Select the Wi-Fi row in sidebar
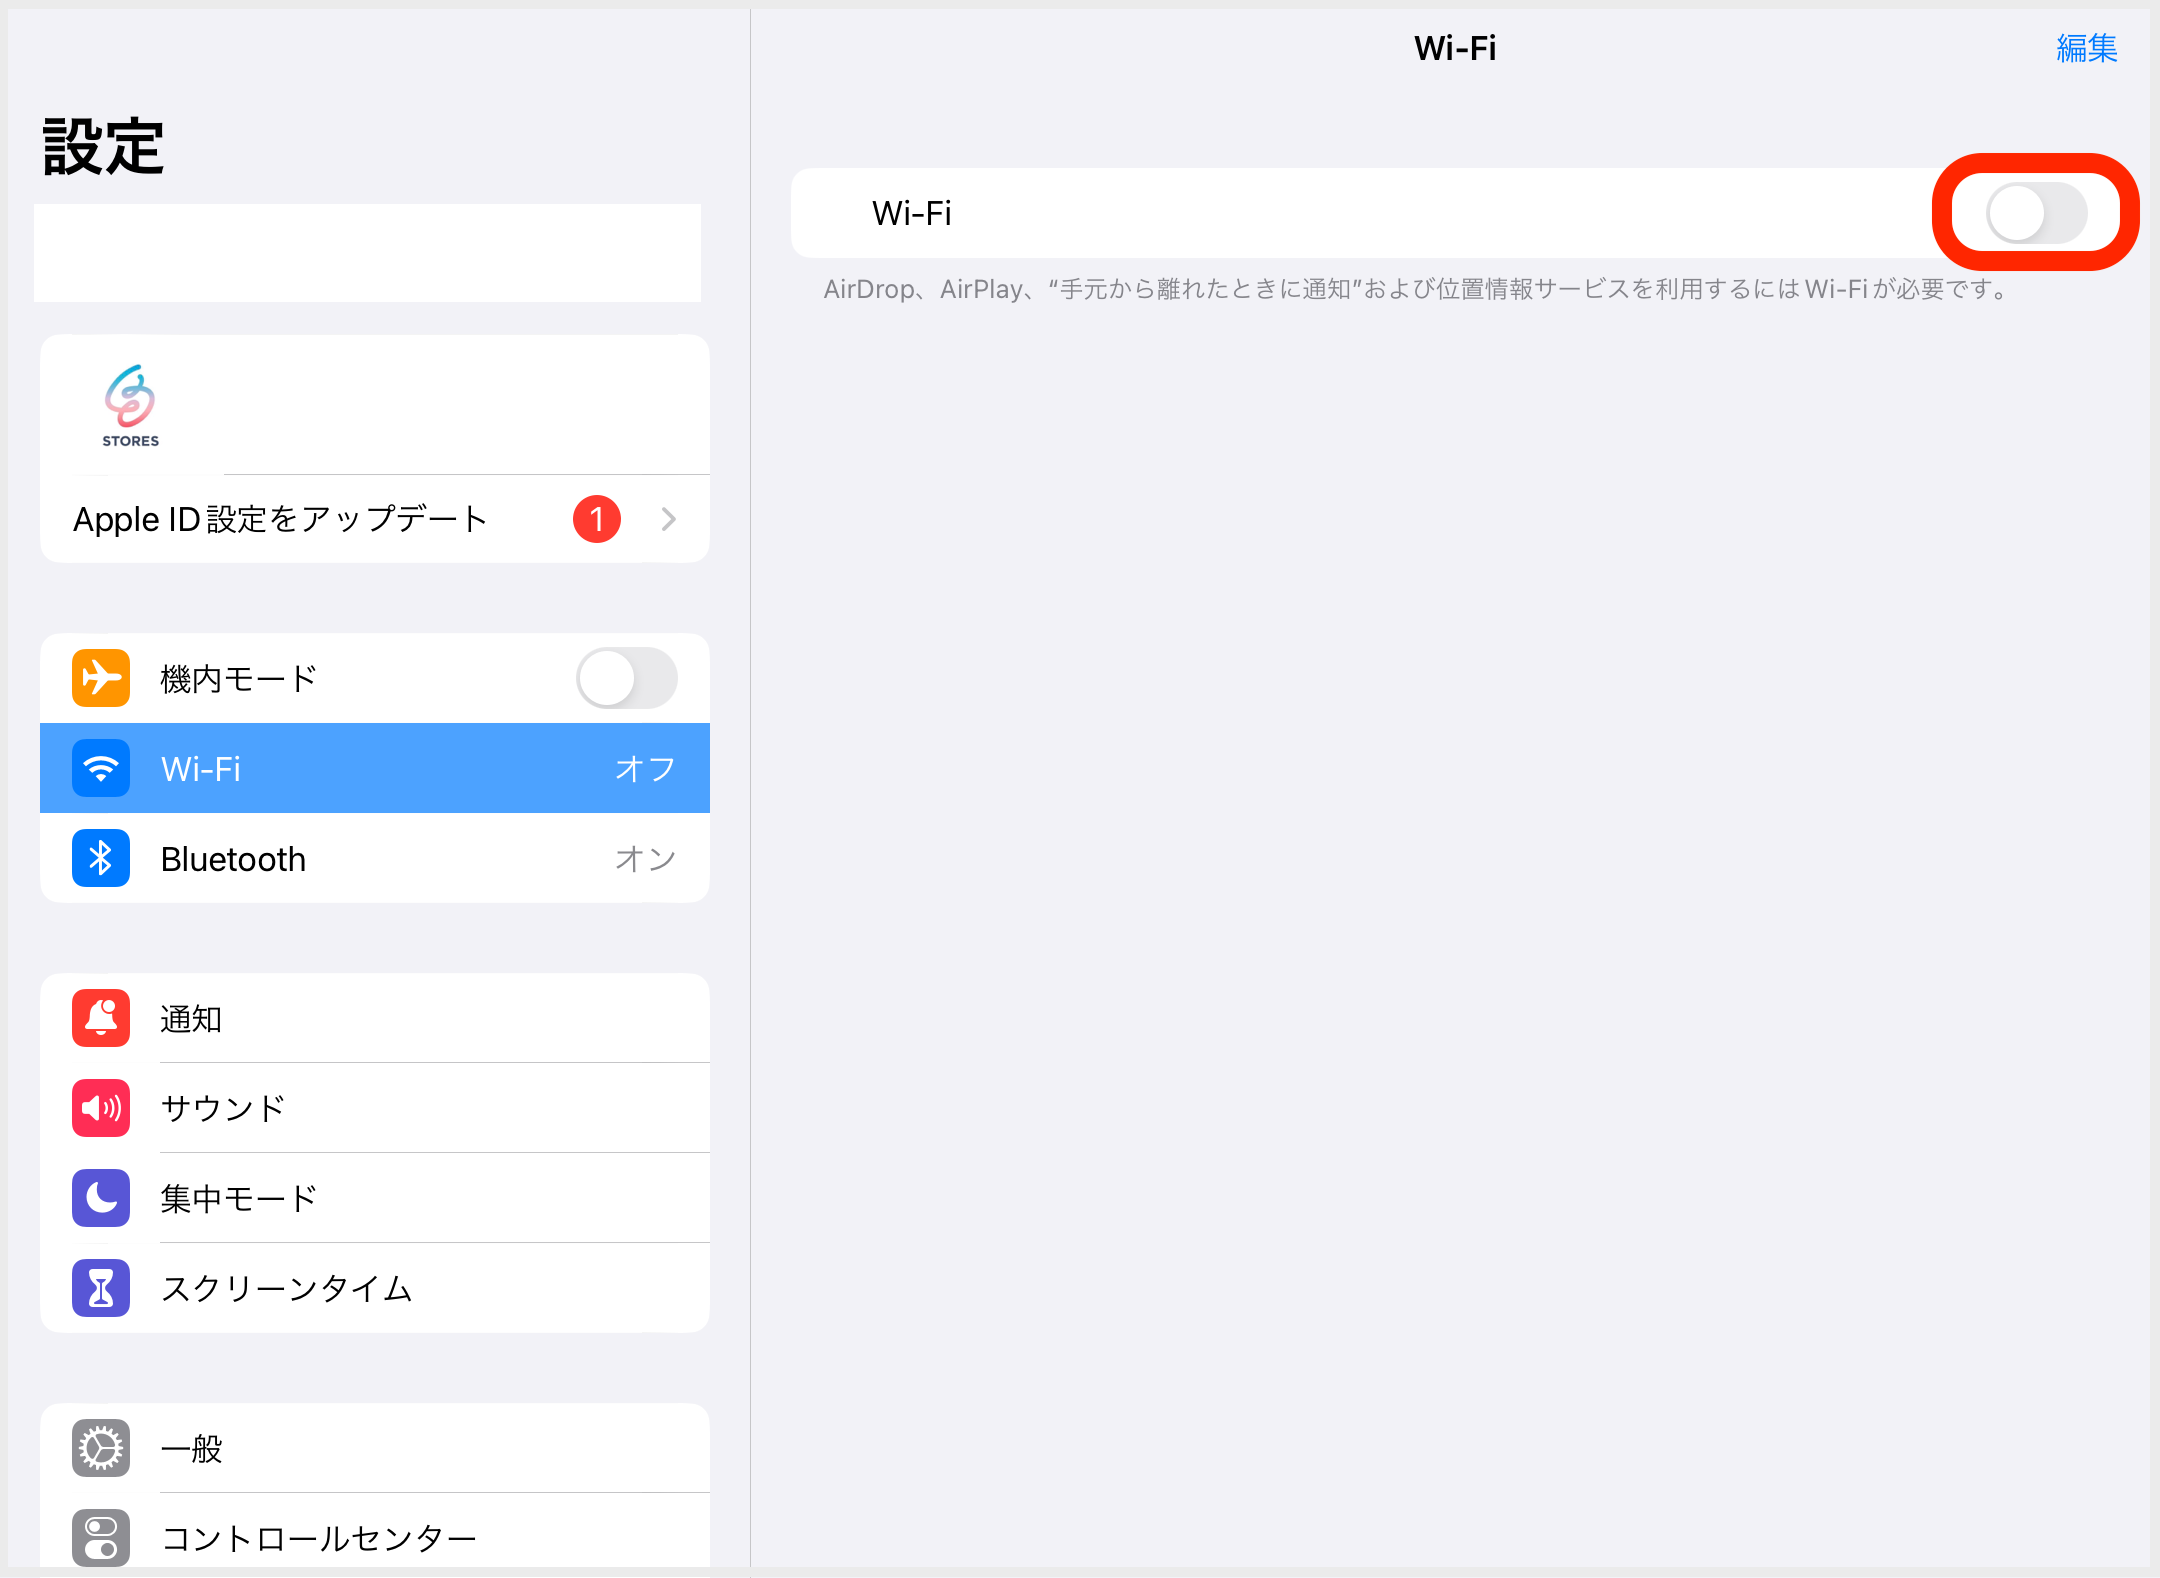Viewport: 2160px width, 1578px height. (375, 768)
